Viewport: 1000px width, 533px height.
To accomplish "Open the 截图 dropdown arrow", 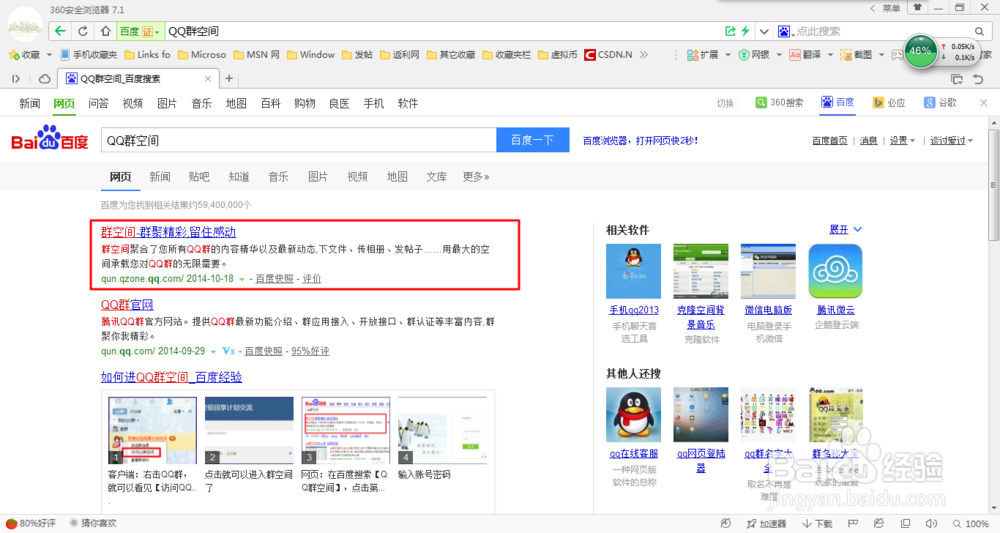I will coord(881,55).
